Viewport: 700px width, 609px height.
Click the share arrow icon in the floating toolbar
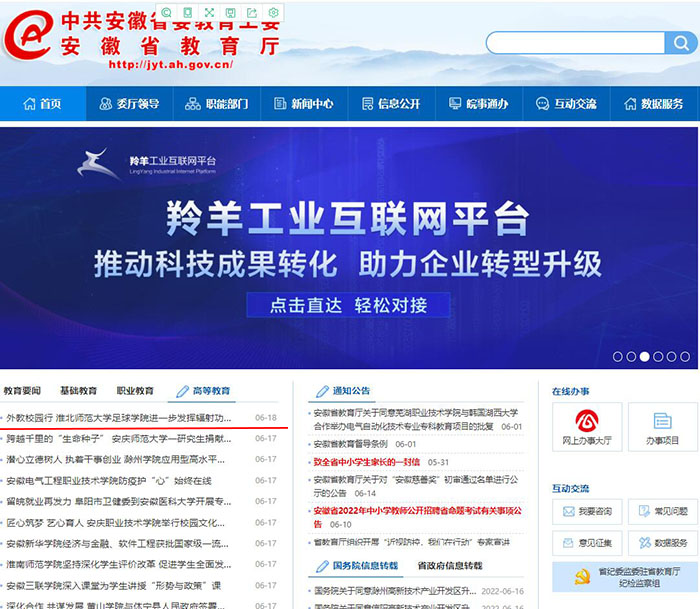(252, 13)
